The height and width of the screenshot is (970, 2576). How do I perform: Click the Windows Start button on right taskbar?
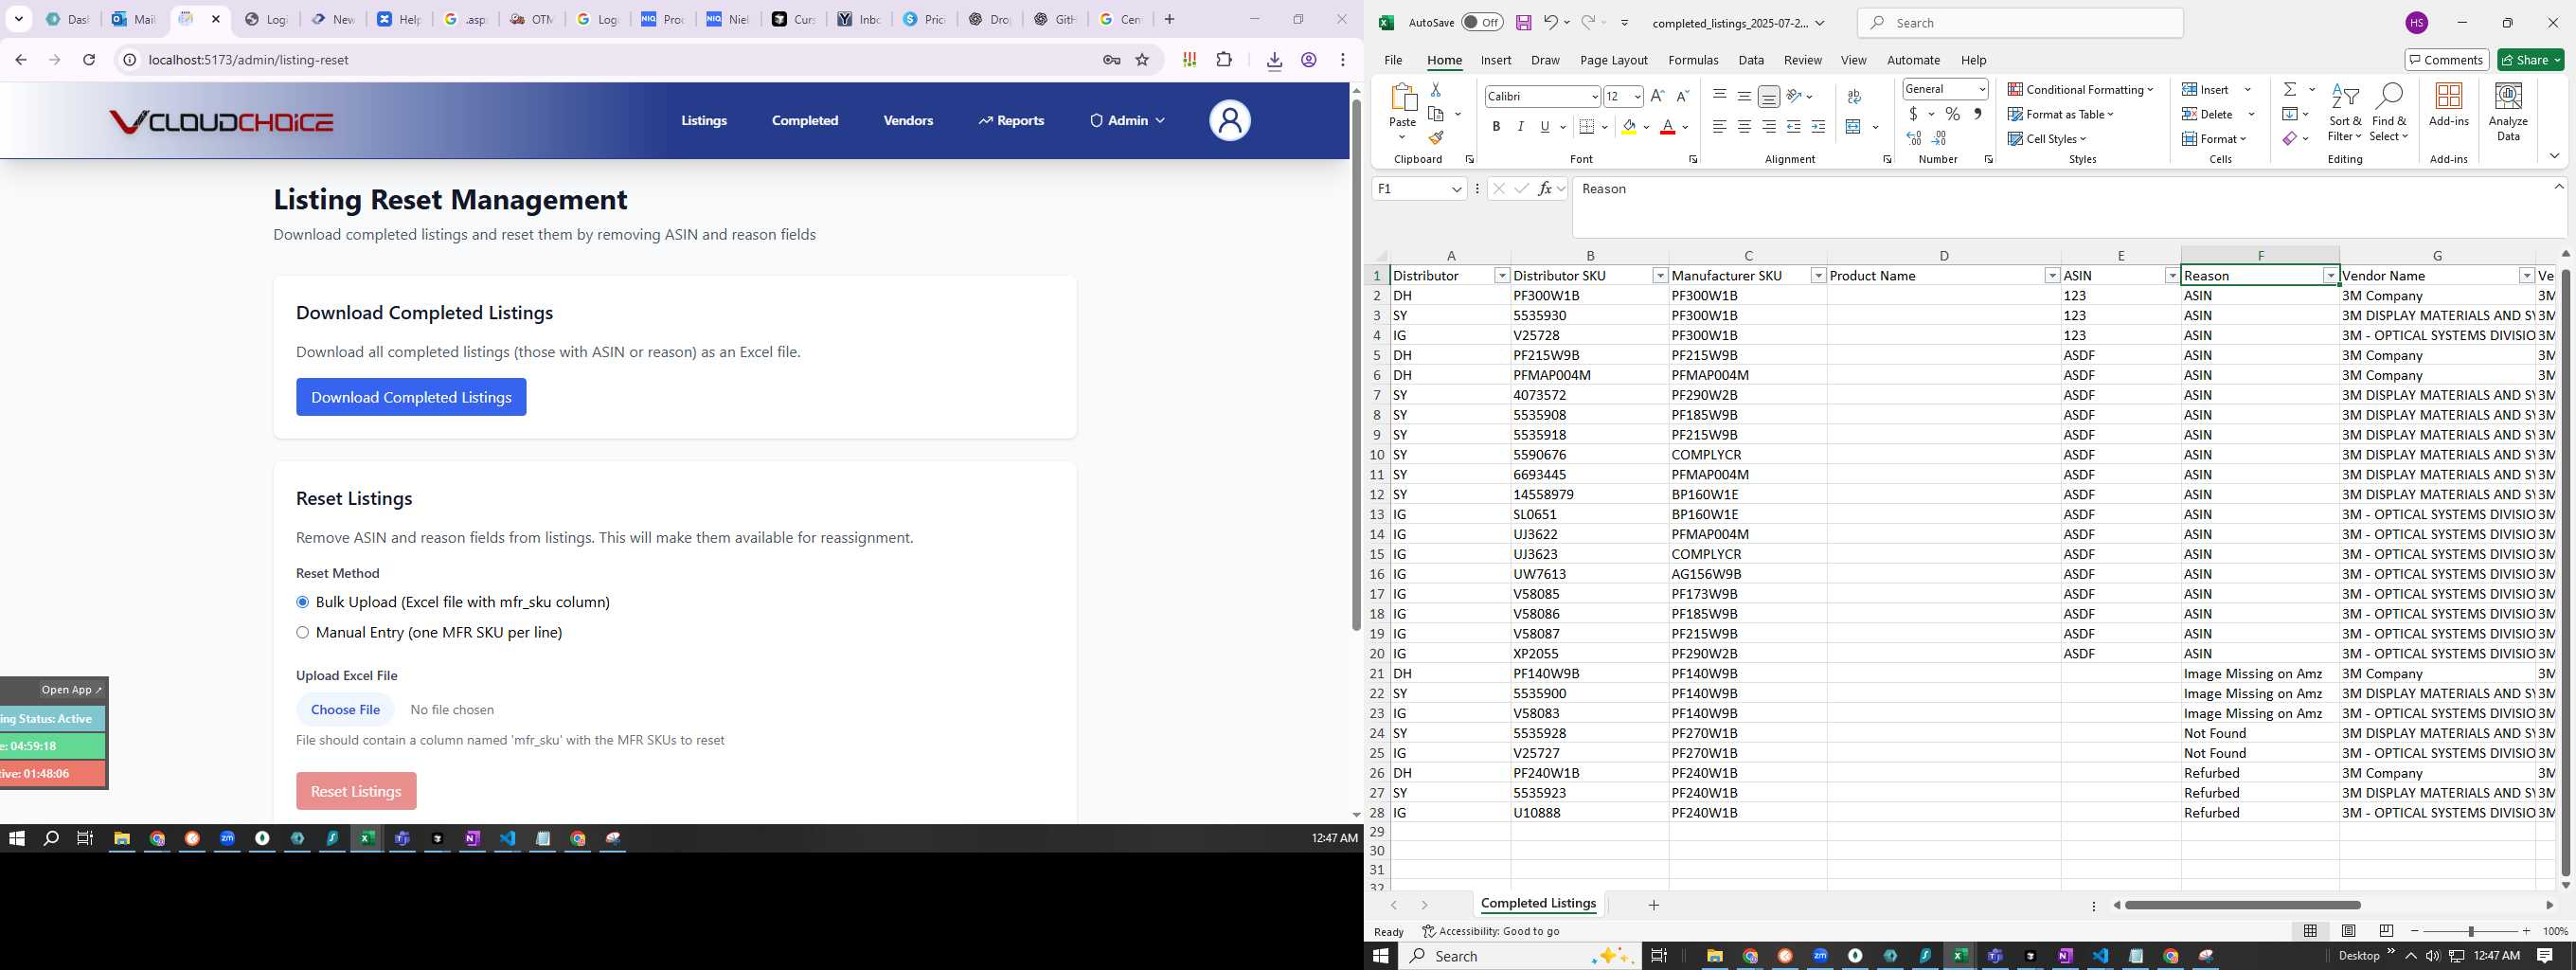[1381, 956]
